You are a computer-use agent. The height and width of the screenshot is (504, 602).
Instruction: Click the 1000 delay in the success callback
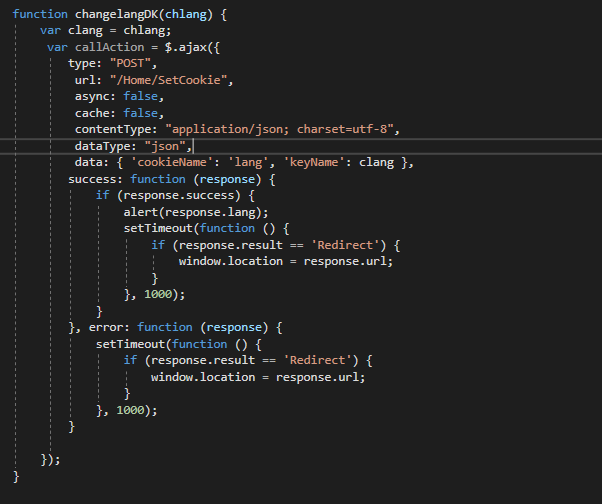tap(158, 294)
